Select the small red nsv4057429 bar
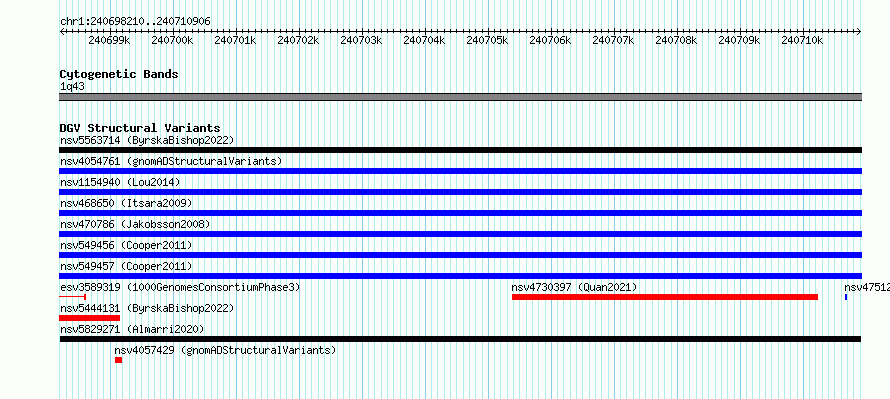The width and height of the screenshot is (890, 399). pyautogui.click(x=119, y=360)
